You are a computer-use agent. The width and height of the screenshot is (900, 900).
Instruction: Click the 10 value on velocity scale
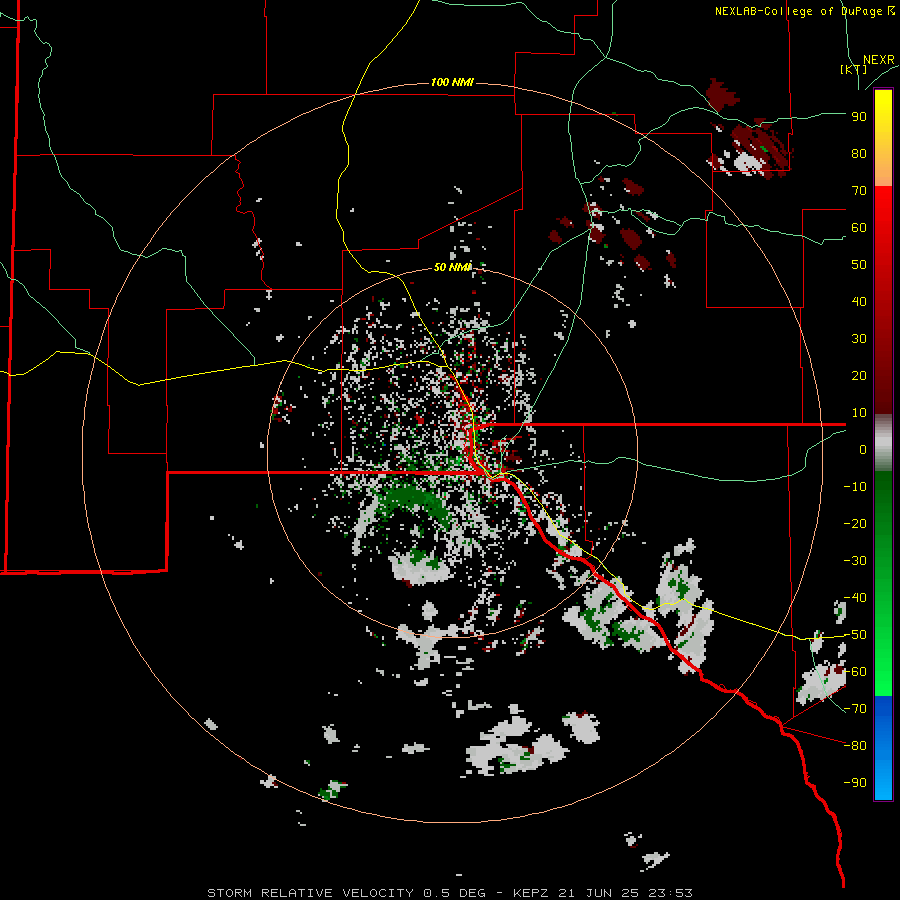859,413
